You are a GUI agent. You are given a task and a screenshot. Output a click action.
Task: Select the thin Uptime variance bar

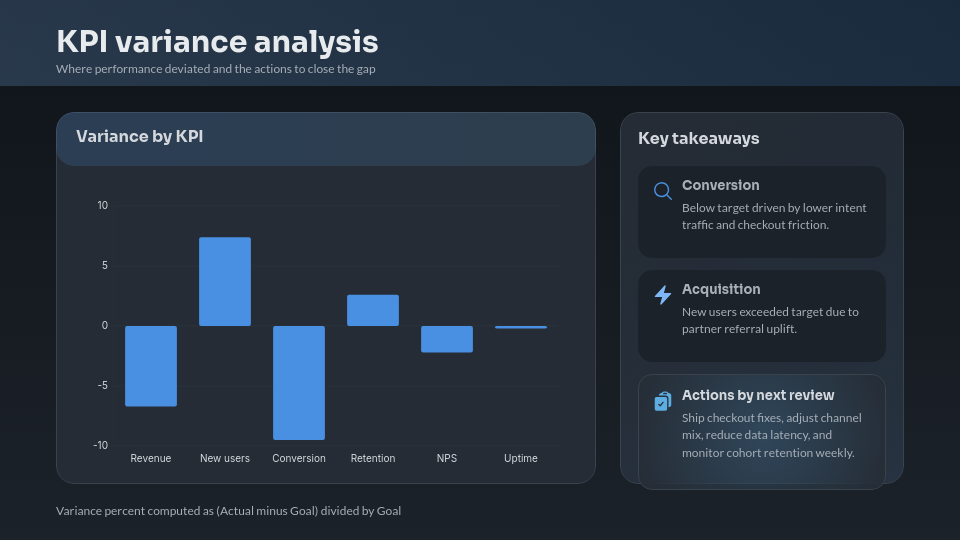point(521,327)
